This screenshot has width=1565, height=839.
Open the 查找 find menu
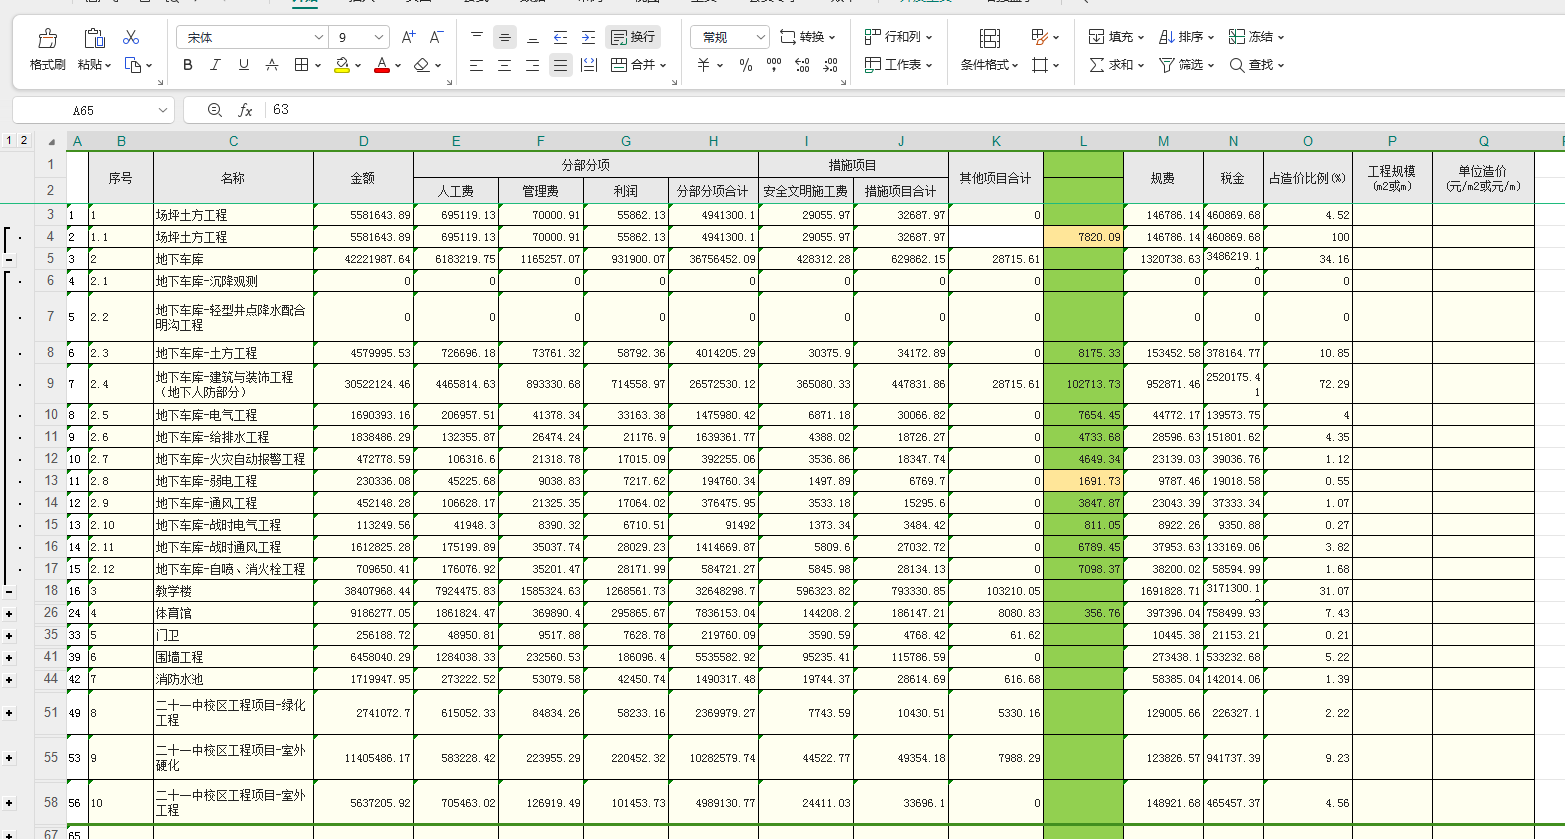coord(1257,65)
